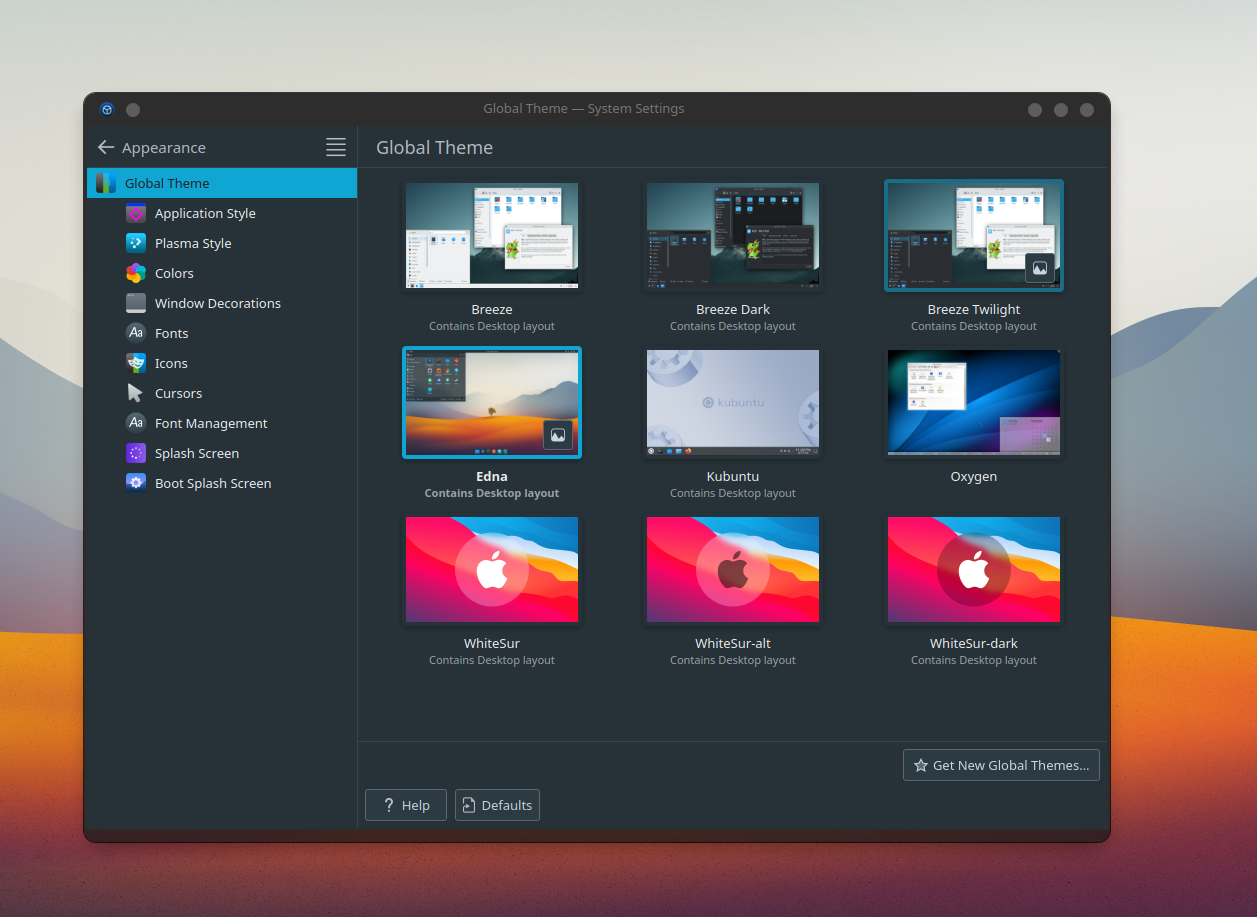Screen dimensions: 1257x917
Task: Click the 'Kubuntu' theme name text
Action: pos(733,477)
